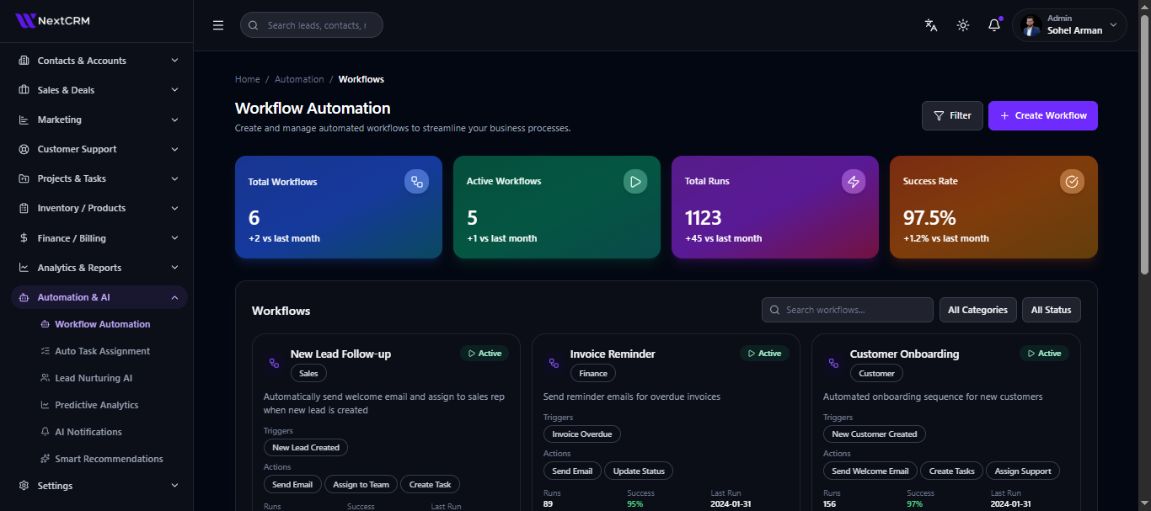Click the Sales & Deals briefcase icon

(23, 90)
